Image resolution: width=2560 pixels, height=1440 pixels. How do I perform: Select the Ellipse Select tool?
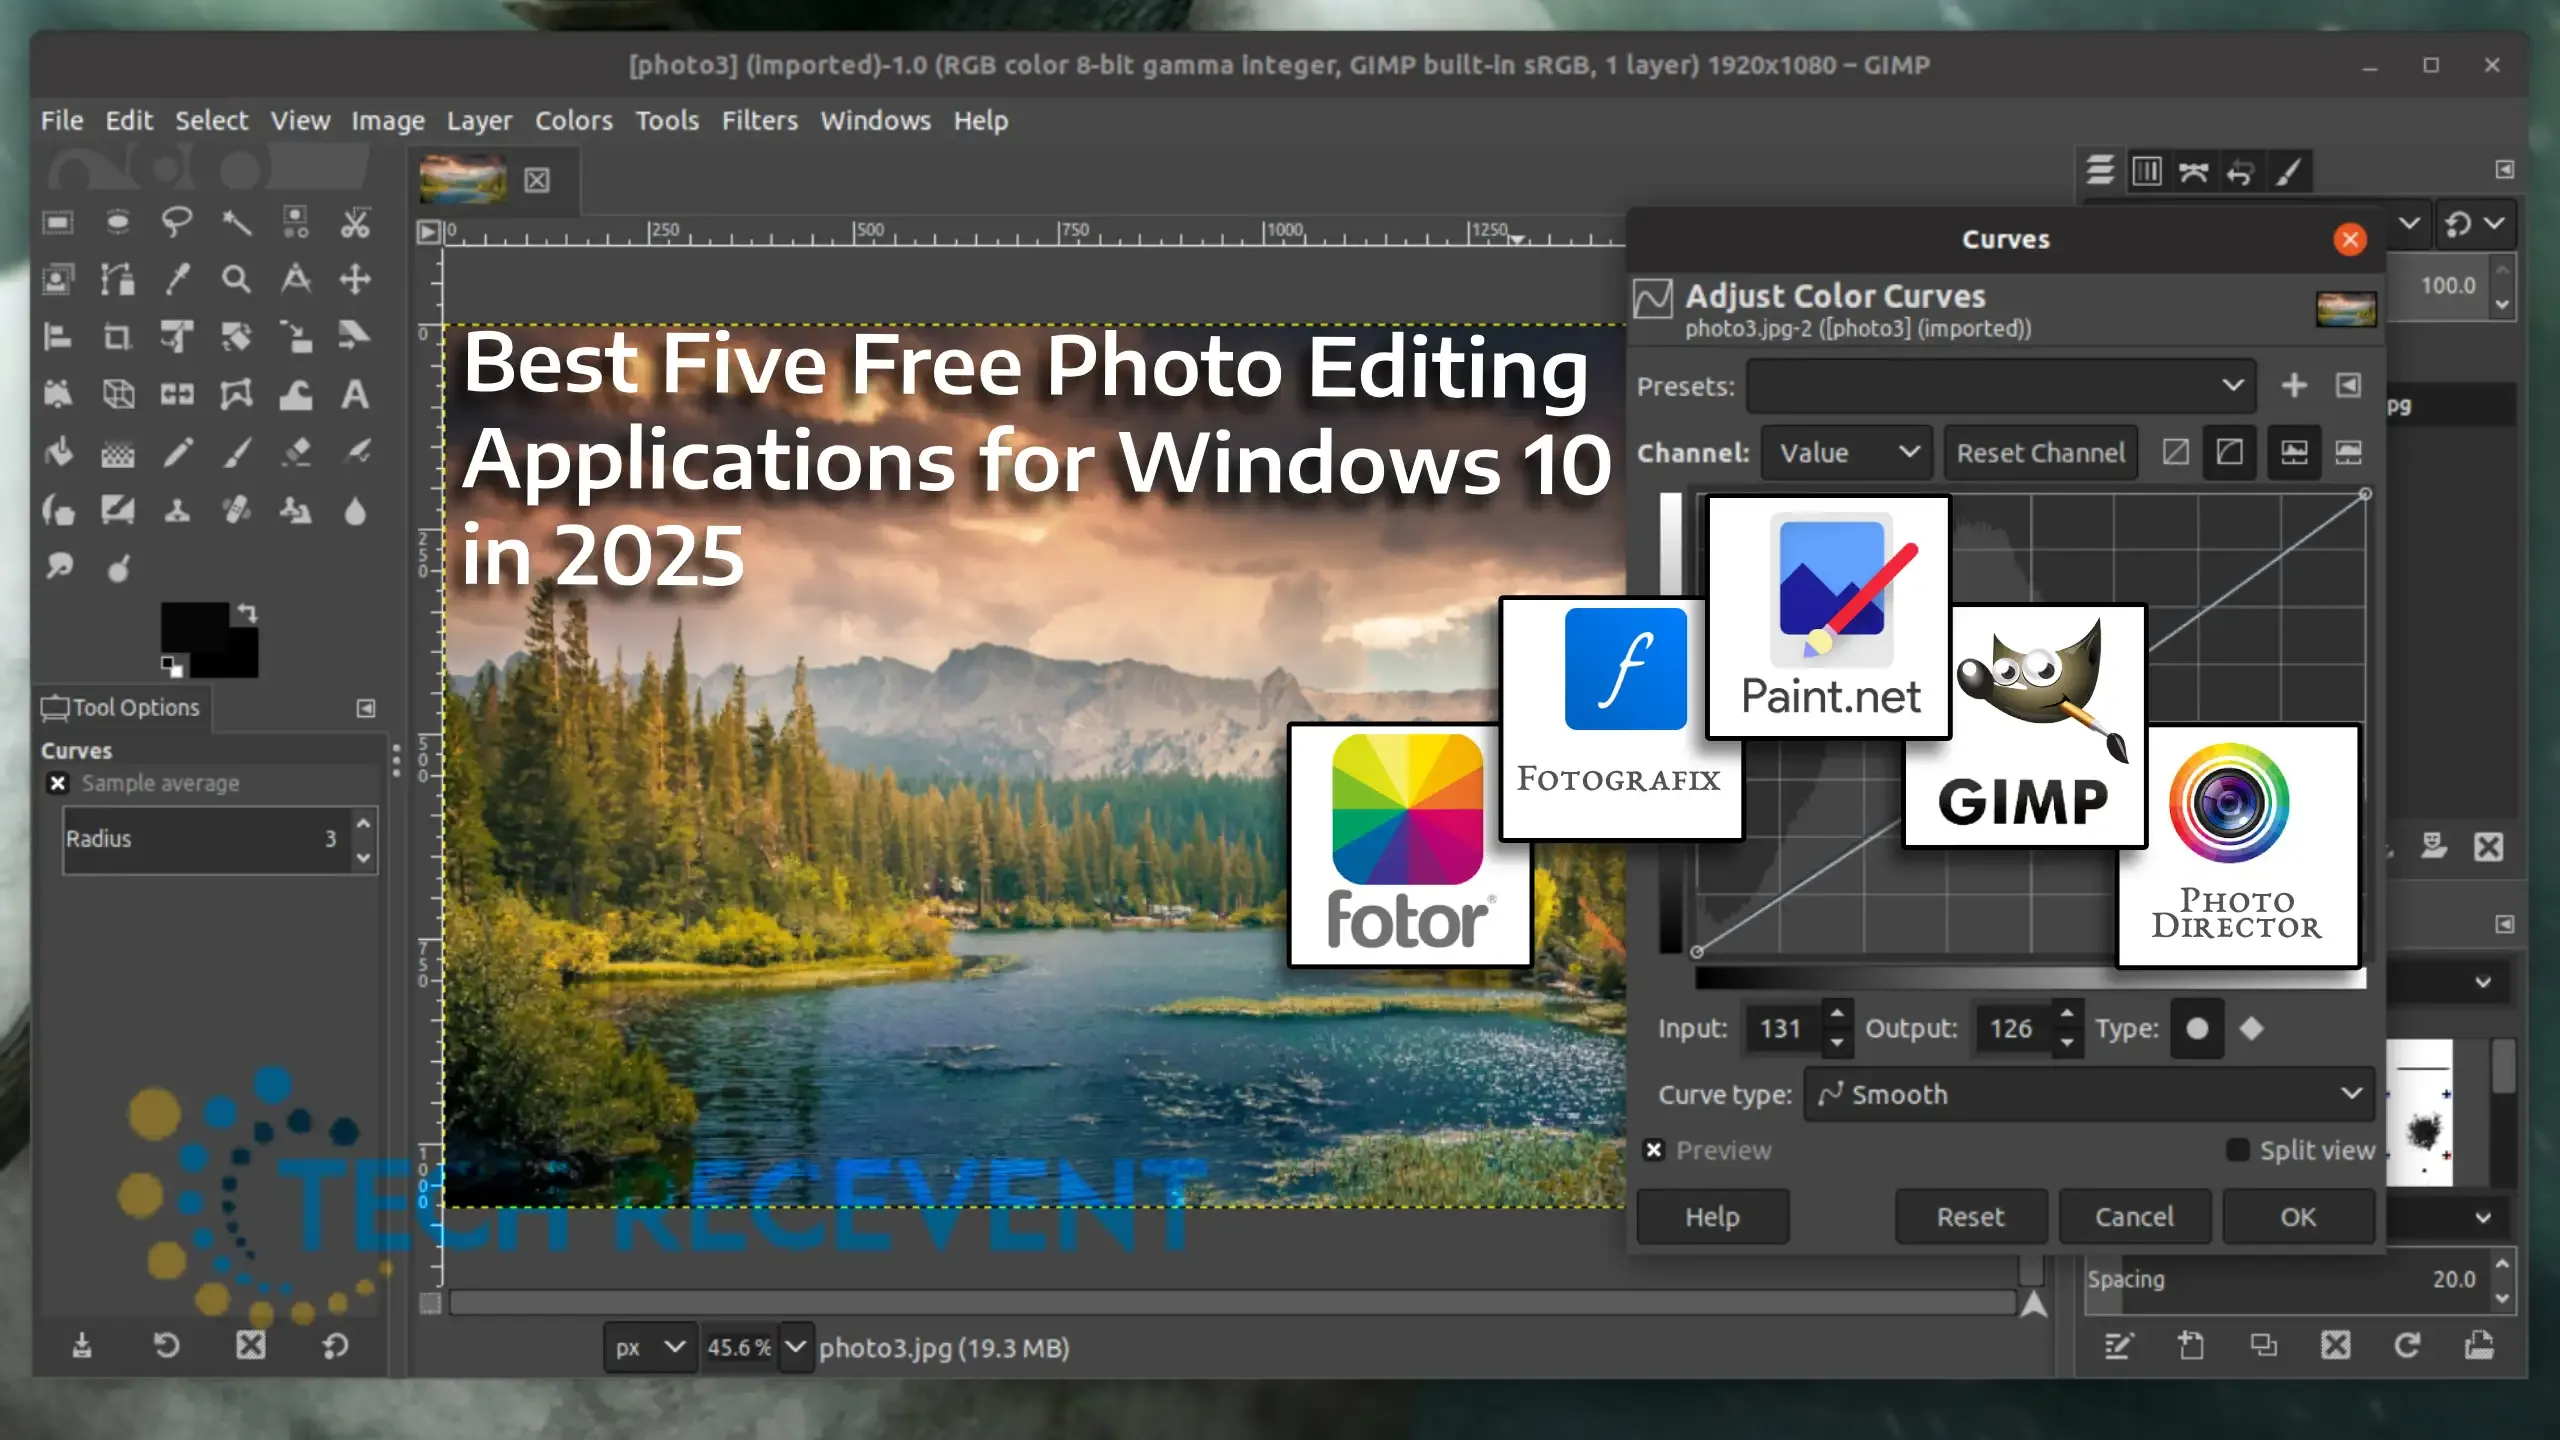point(118,221)
